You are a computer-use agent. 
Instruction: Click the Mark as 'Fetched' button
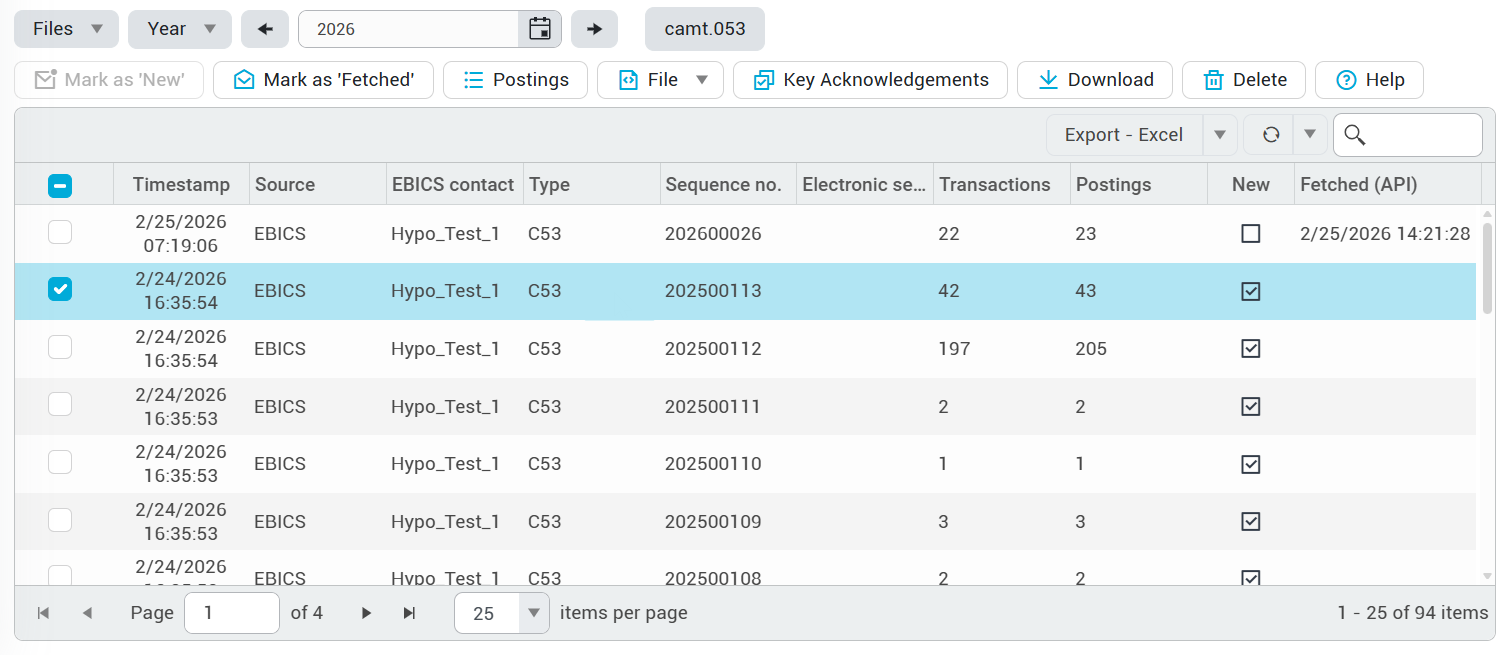pos(323,80)
